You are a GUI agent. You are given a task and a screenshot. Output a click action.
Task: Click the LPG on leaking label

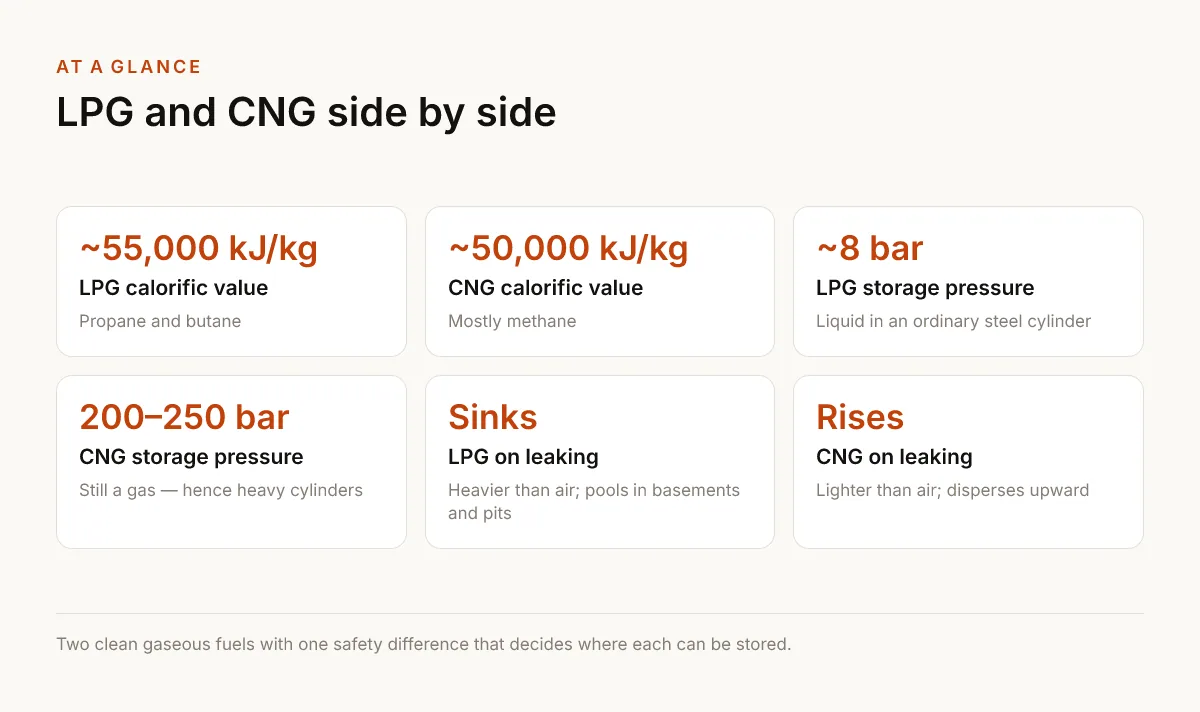524,457
